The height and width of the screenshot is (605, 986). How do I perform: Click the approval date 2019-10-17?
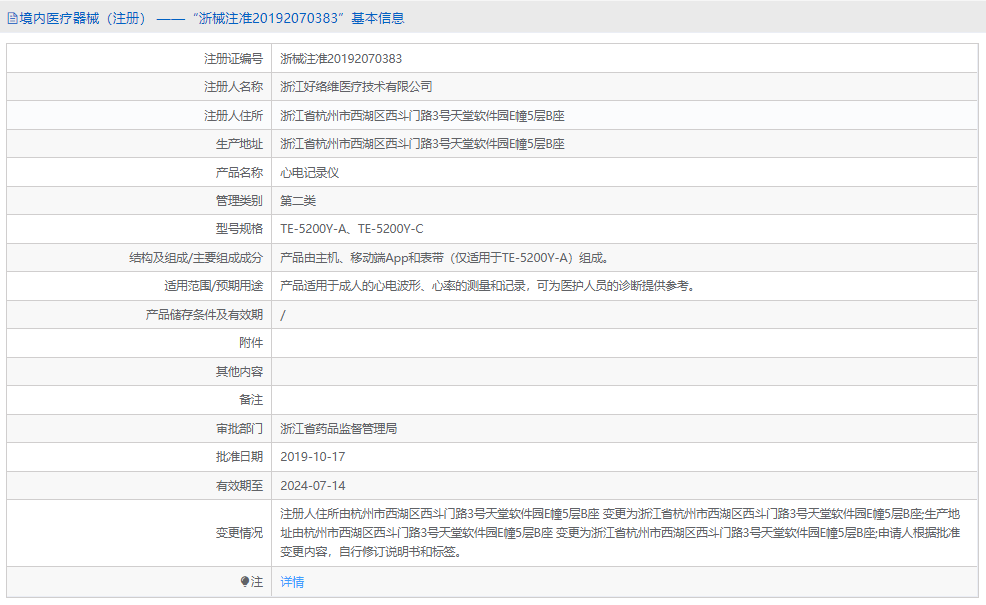click(313, 457)
